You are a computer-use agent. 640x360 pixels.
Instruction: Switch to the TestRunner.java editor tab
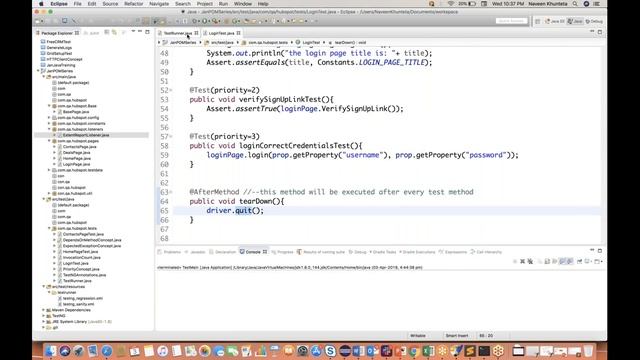tap(178, 33)
